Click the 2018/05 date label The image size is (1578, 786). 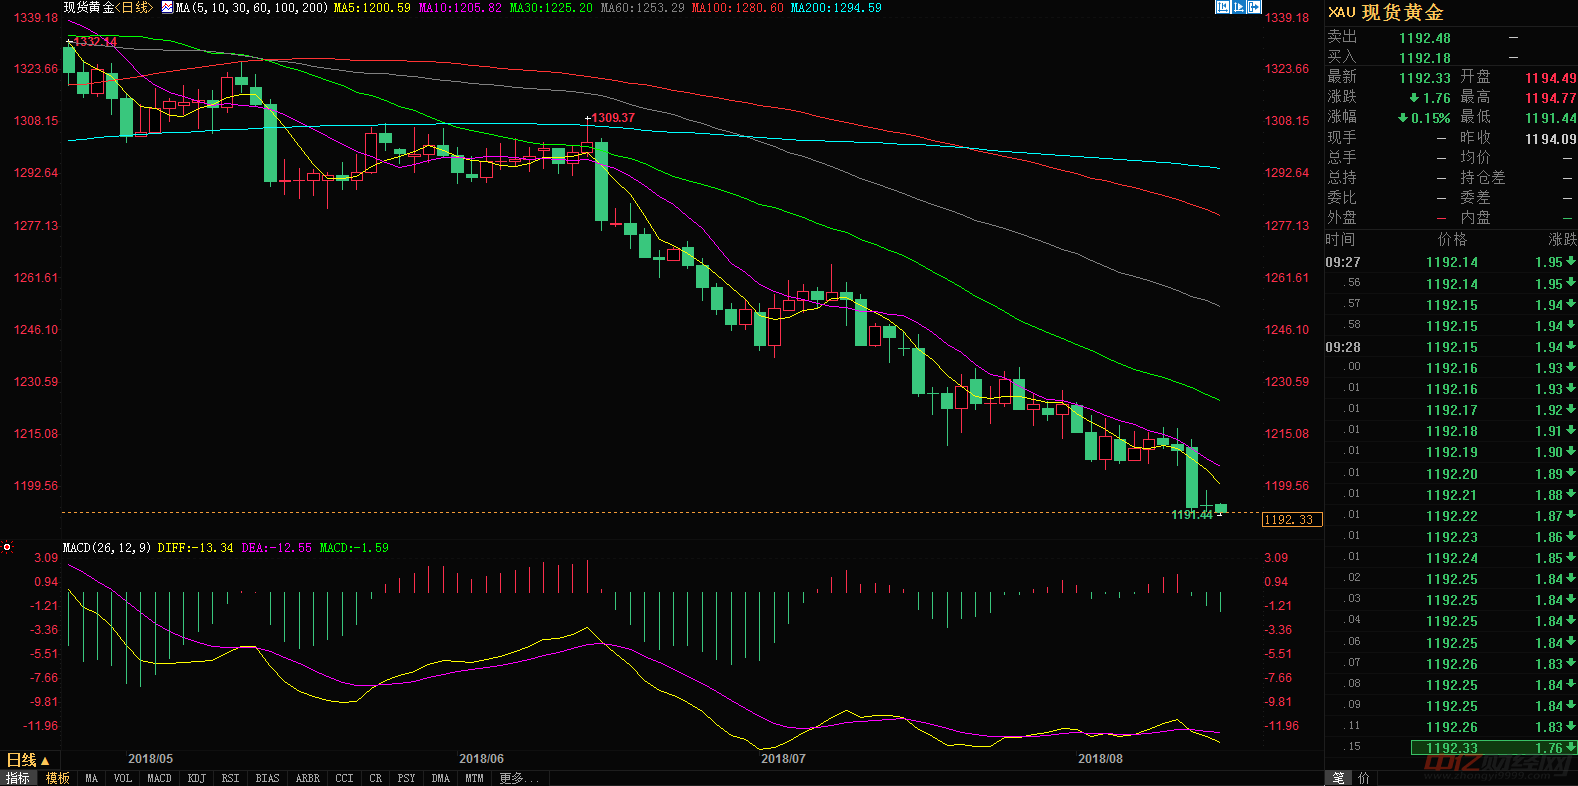coord(150,759)
